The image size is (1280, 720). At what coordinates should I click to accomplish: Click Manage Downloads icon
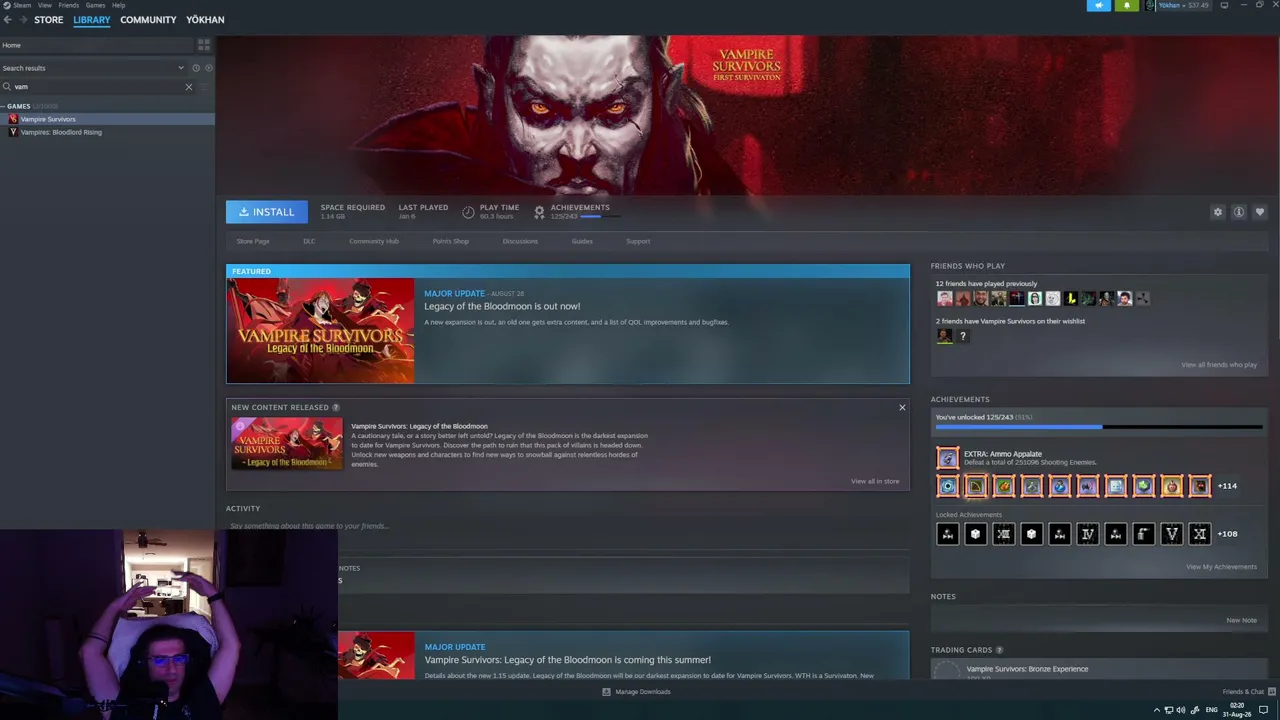[x=606, y=692]
